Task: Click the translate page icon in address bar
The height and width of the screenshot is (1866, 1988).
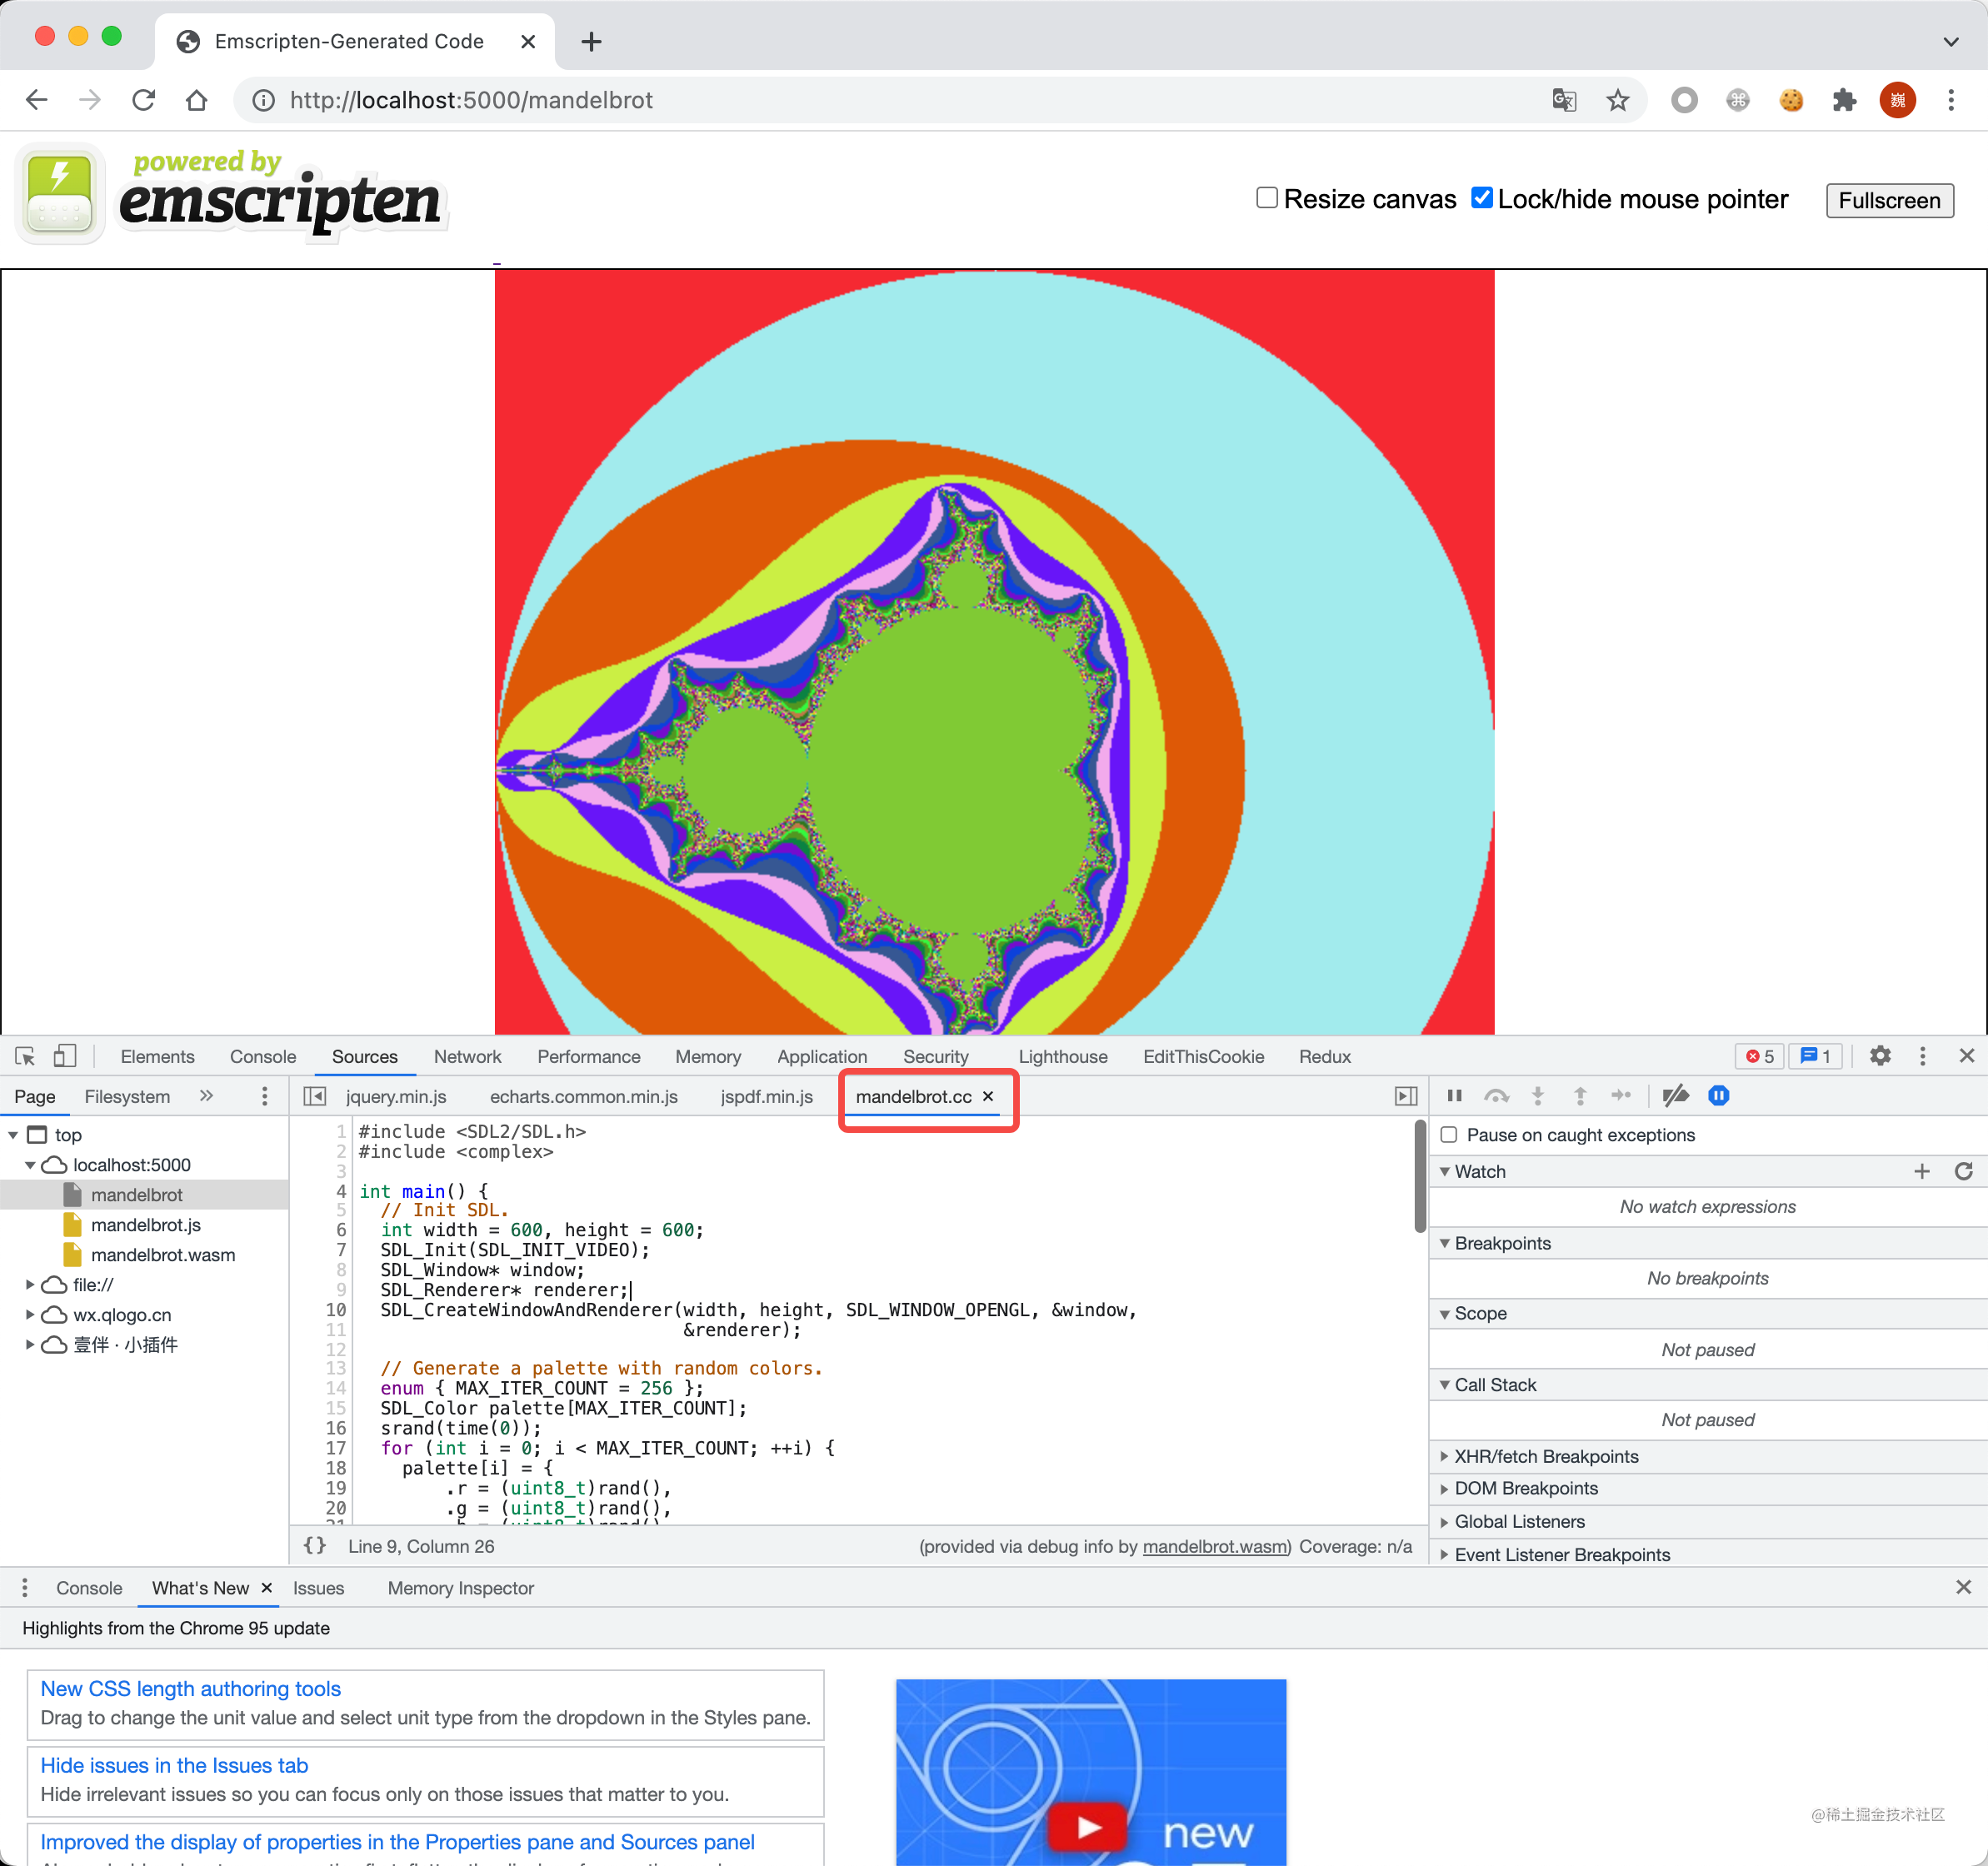Action: click(1564, 100)
